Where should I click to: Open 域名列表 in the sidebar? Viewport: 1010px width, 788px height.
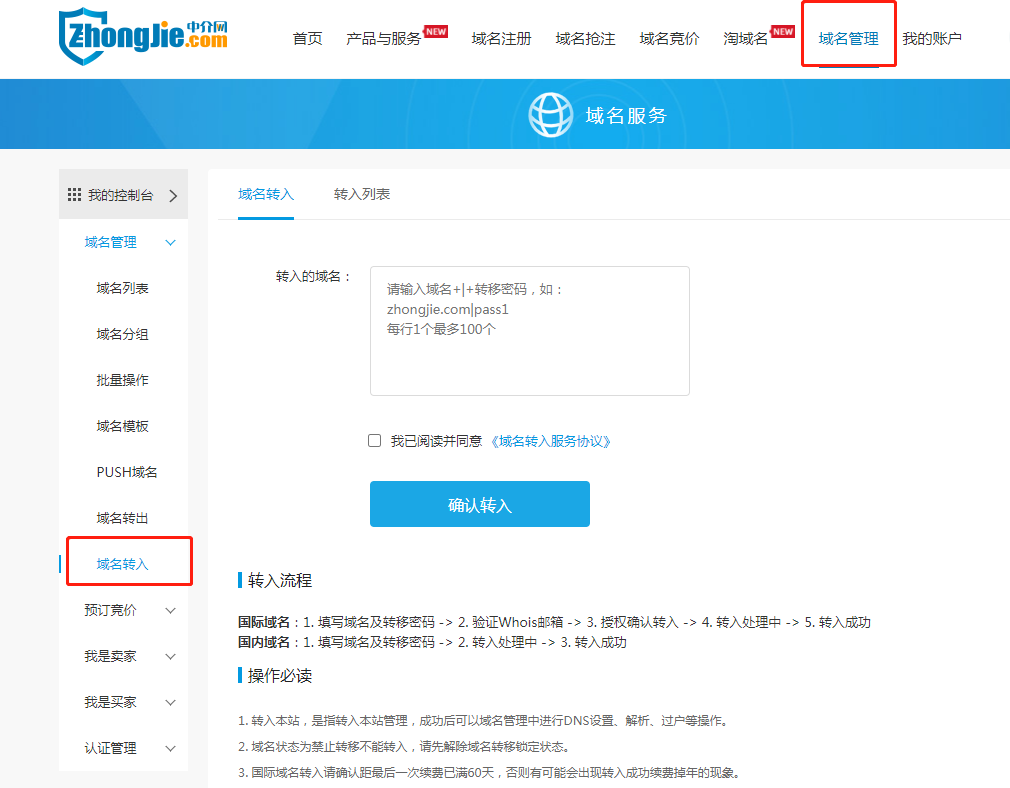(x=122, y=288)
